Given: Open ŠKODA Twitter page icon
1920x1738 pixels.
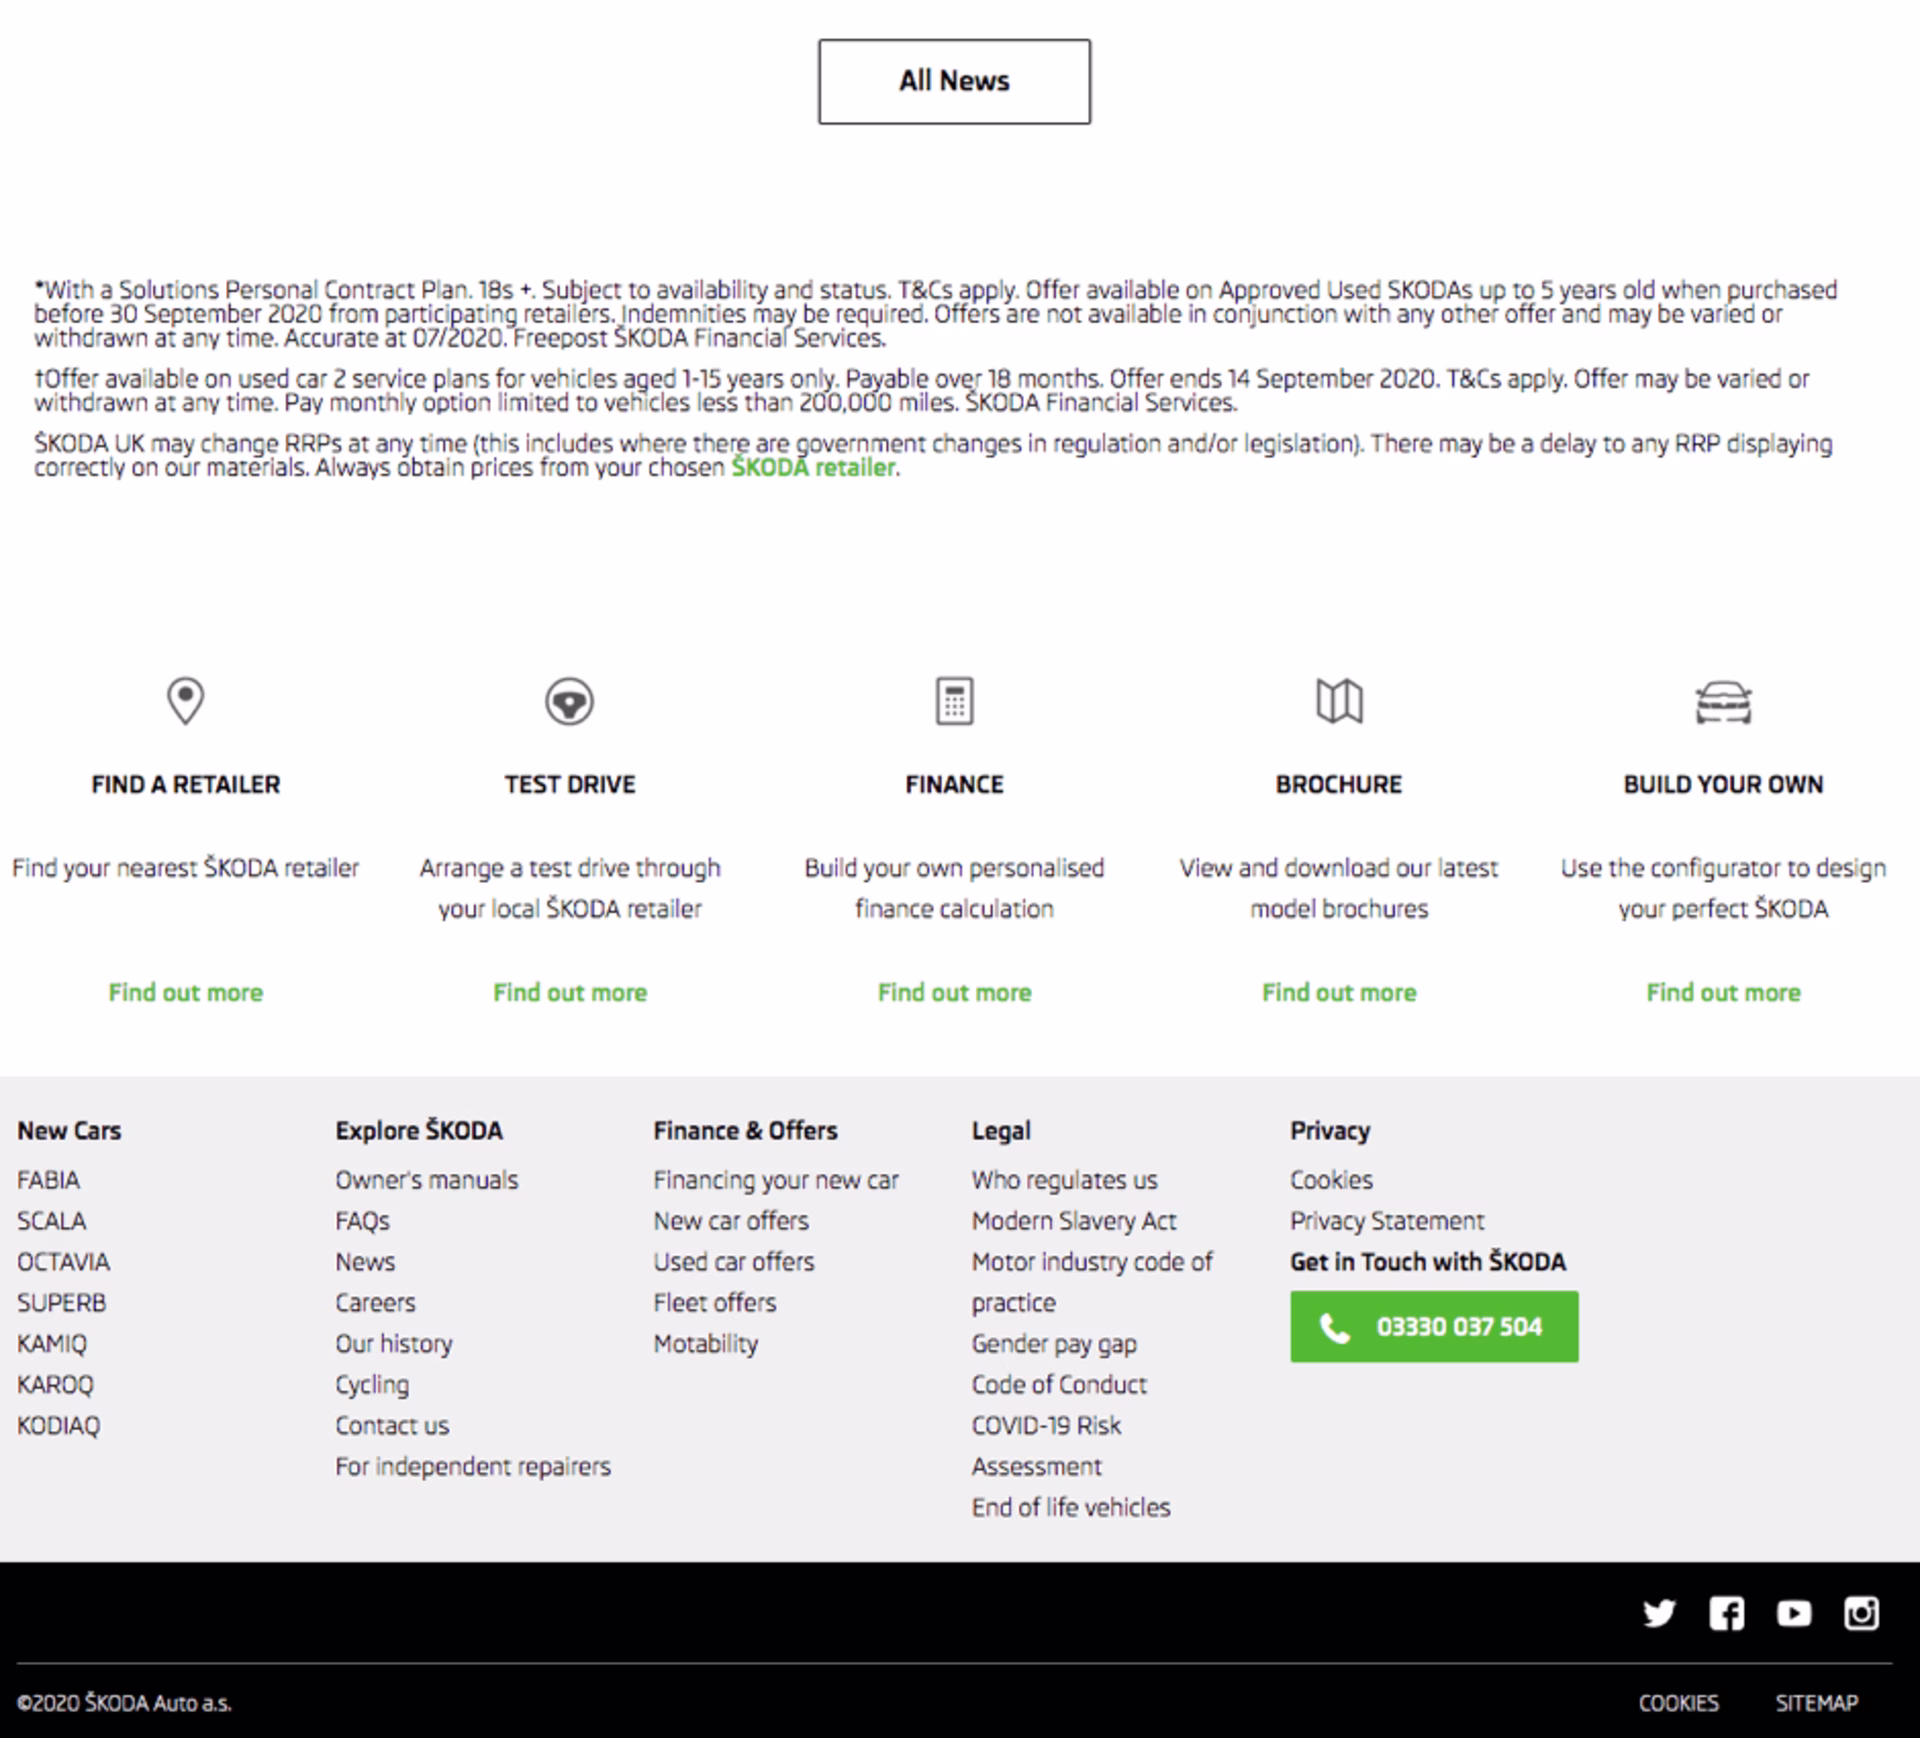Looking at the screenshot, I should tap(1659, 1613).
